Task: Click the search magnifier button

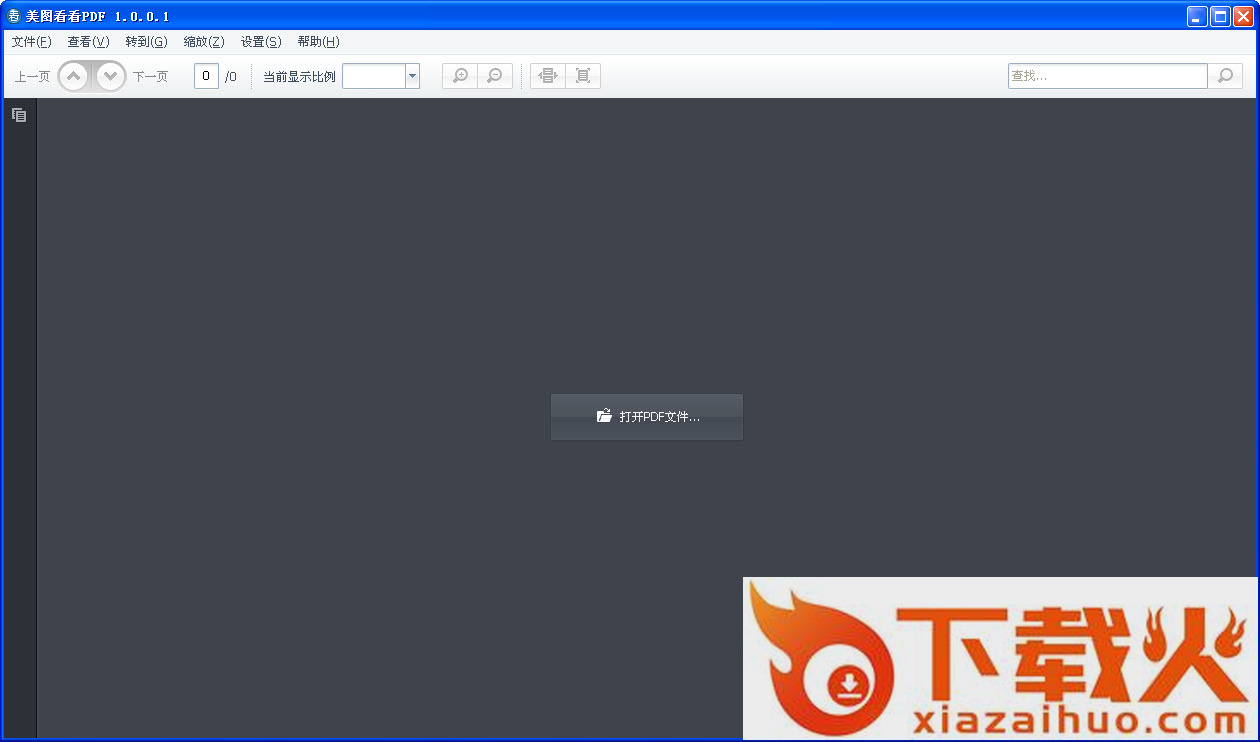Action: tap(1225, 76)
